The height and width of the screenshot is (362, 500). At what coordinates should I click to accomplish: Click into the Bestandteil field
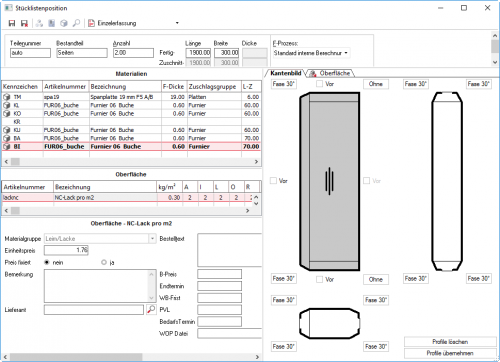pos(82,53)
